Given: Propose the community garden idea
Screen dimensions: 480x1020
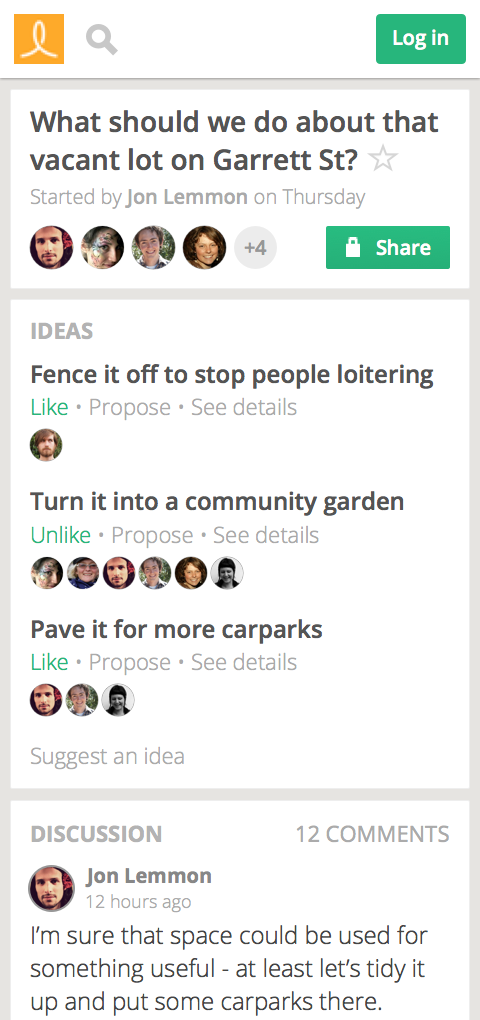Looking at the screenshot, I should [152, 535].
